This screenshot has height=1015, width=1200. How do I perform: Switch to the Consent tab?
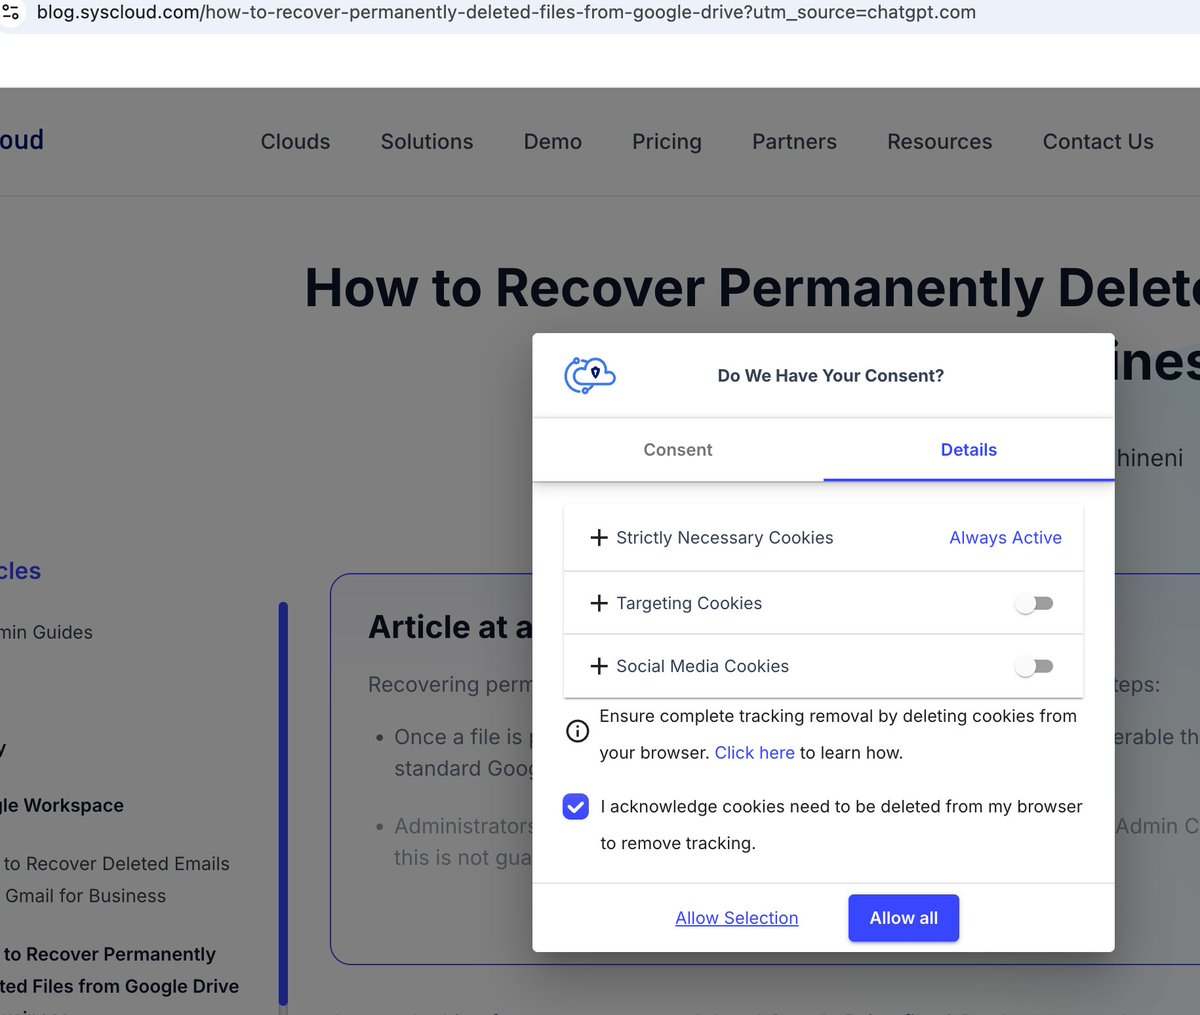point(678,450)
